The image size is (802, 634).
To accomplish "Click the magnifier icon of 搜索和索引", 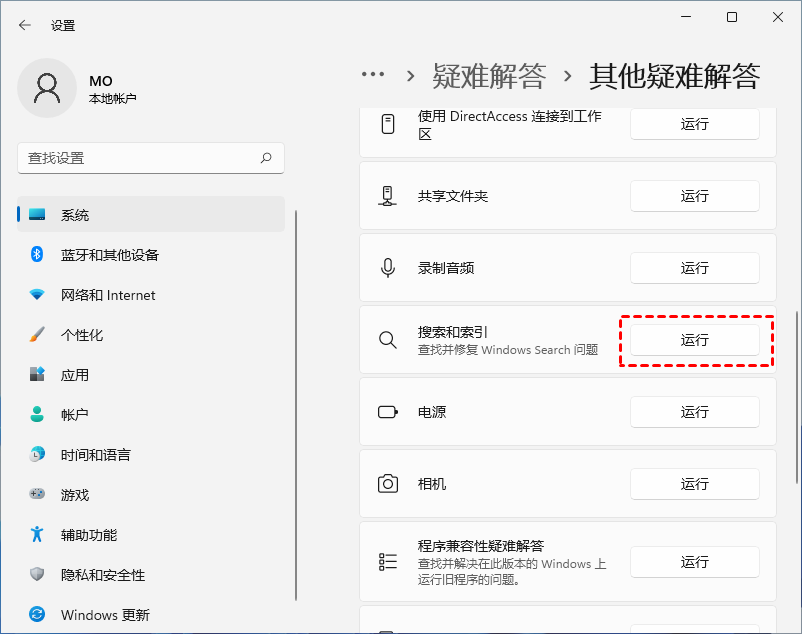I will (x=387, y=340).
